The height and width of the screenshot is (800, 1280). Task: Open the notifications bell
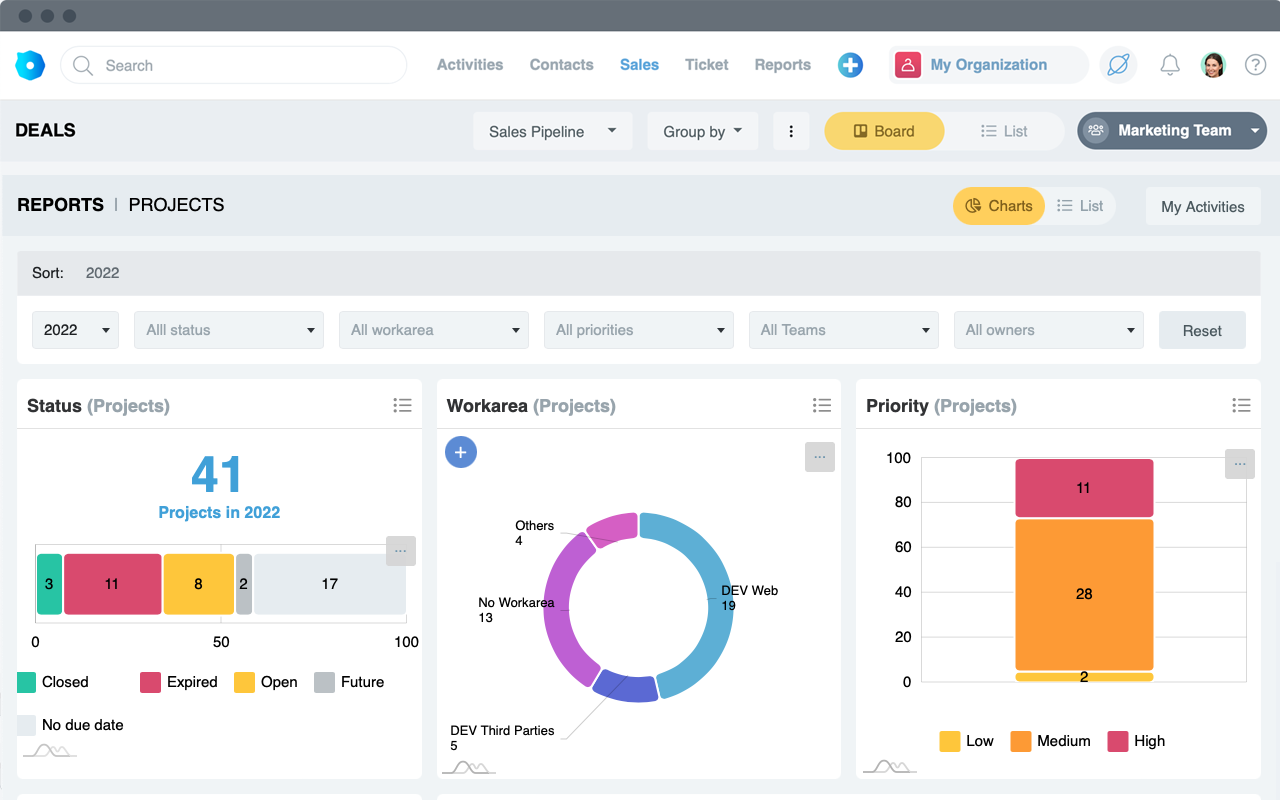click(x=1169, y=65)
